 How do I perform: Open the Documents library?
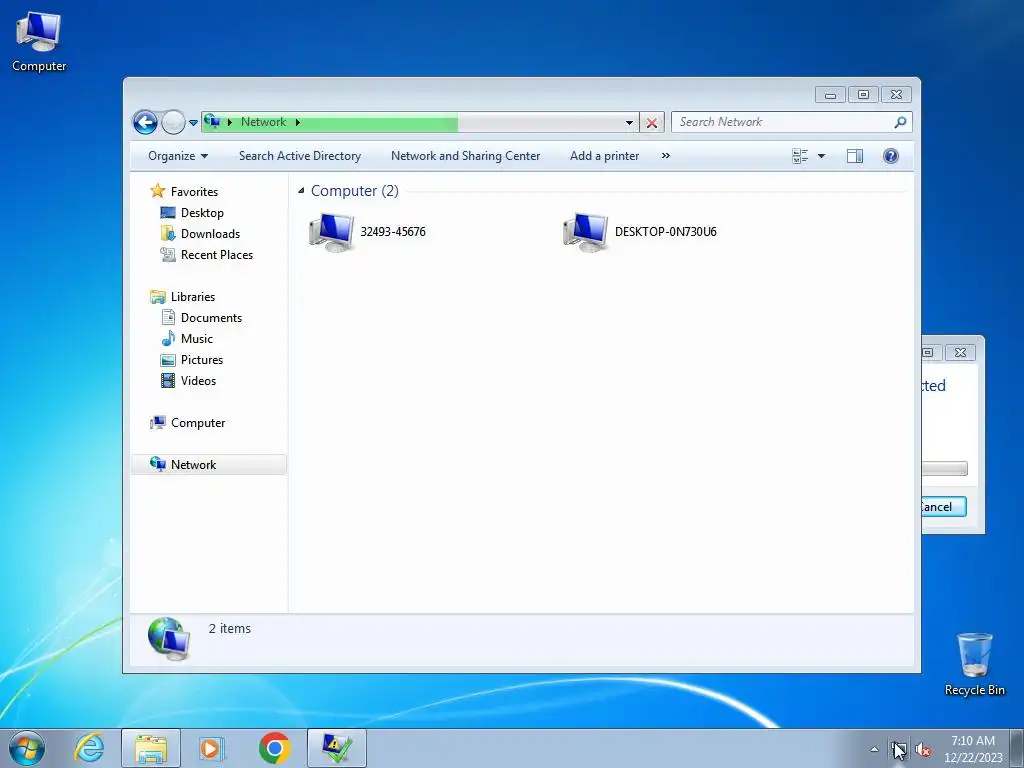pyautogui.click(x=211, y=318)
